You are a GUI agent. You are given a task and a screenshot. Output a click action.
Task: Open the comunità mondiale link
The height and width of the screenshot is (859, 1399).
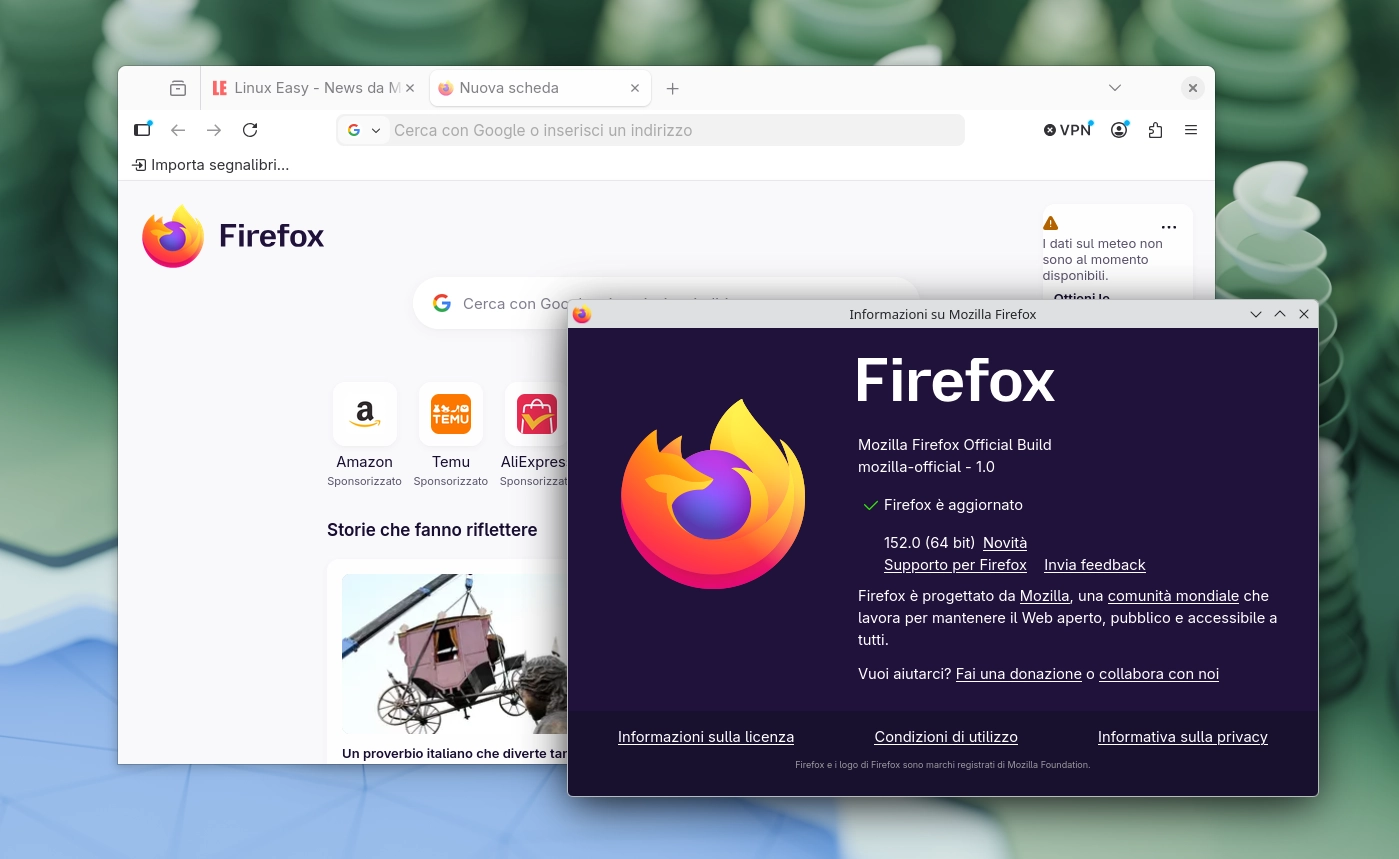1173,596
